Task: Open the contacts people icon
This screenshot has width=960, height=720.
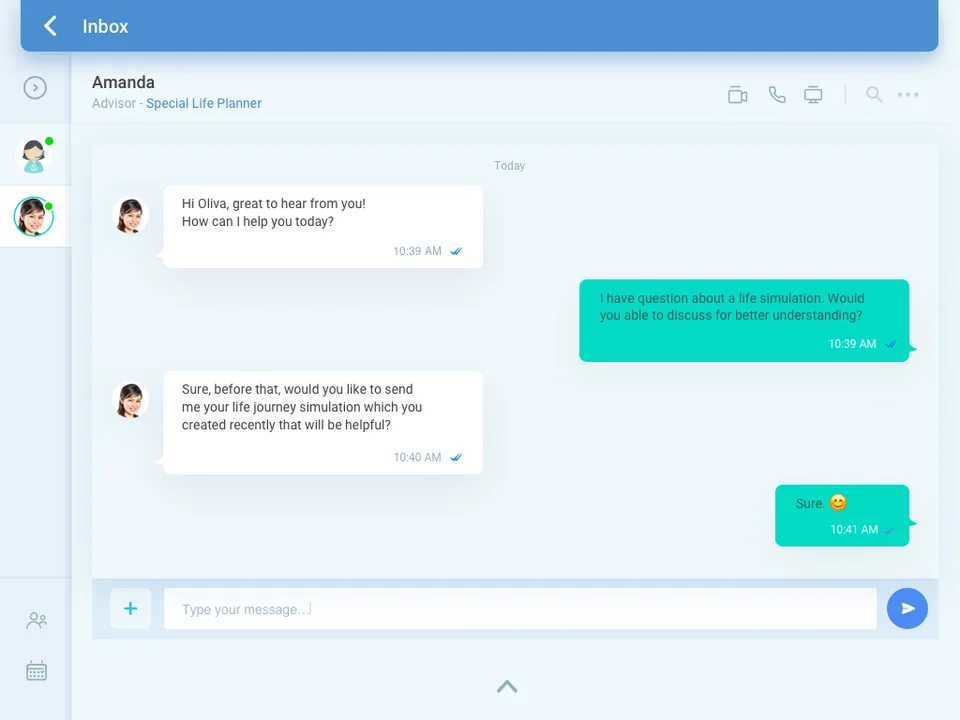Action: tap(37, 620)
